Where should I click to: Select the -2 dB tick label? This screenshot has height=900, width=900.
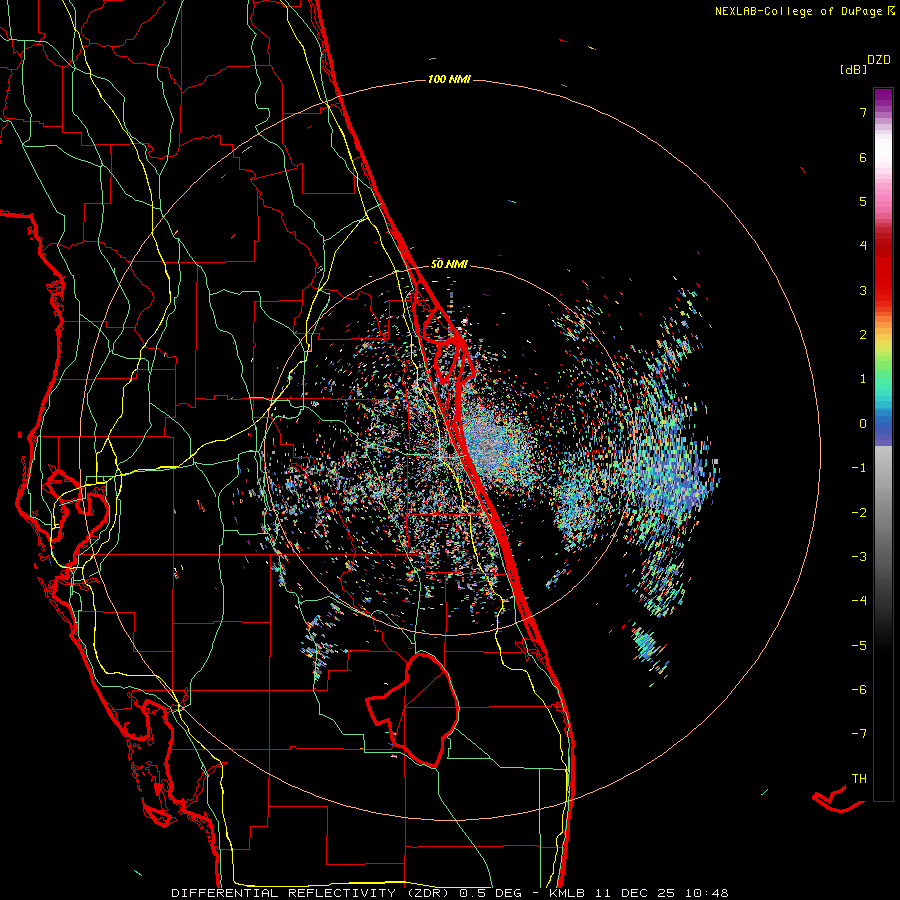(x=859, y=512)
